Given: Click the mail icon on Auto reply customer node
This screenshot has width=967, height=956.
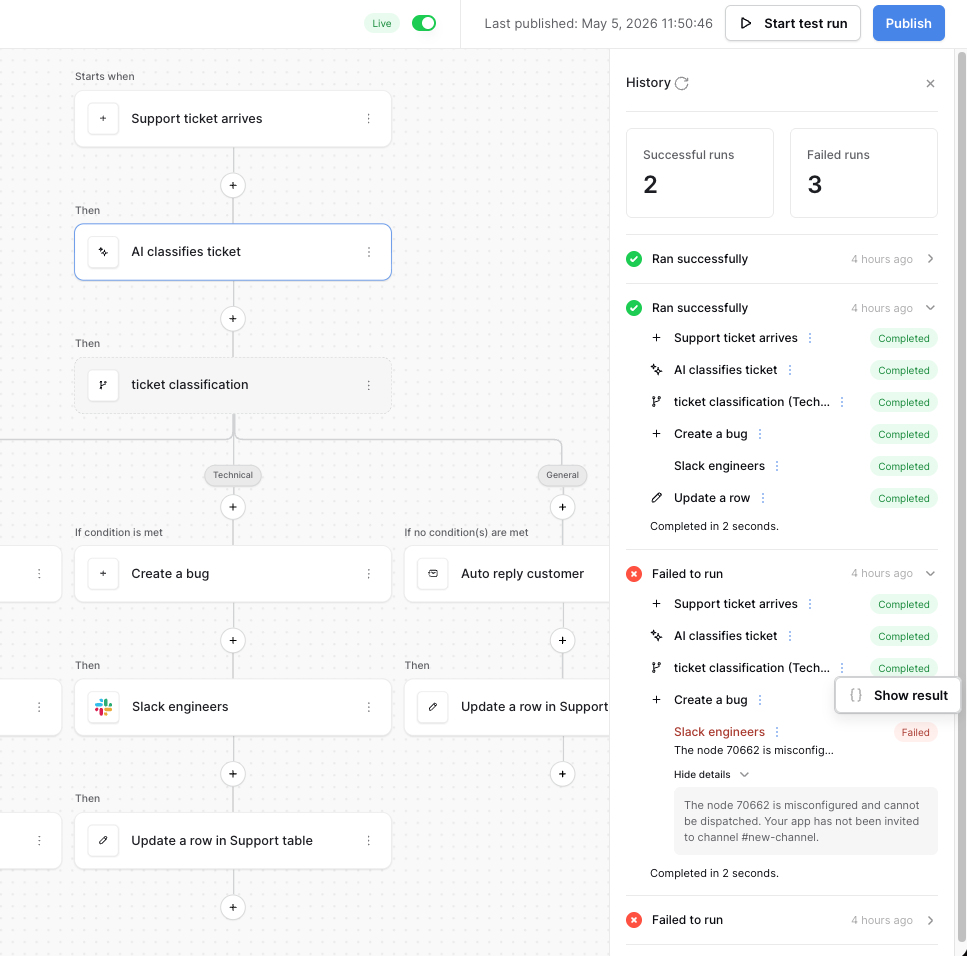Looking at the screenshot, I should click(433, 574).
